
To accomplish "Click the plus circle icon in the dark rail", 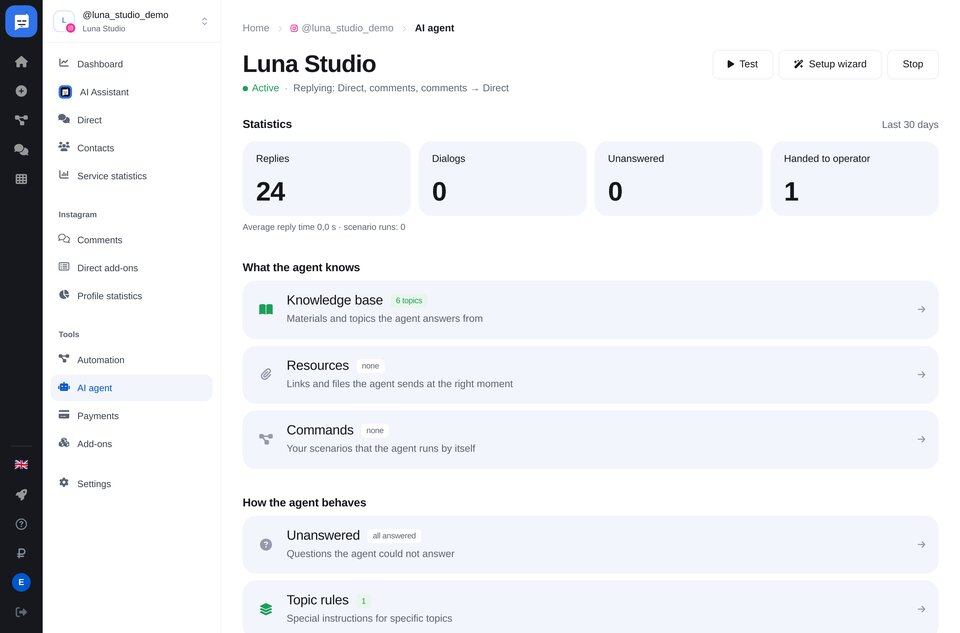I will click(x=21, y=91).
